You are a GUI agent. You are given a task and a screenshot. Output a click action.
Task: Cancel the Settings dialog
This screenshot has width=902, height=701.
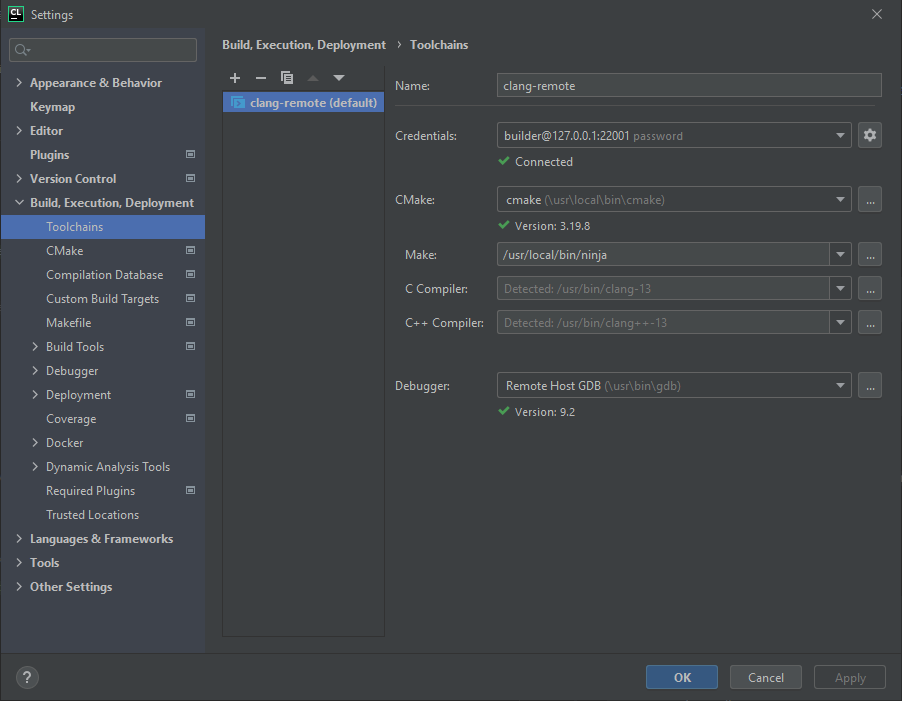766,677
